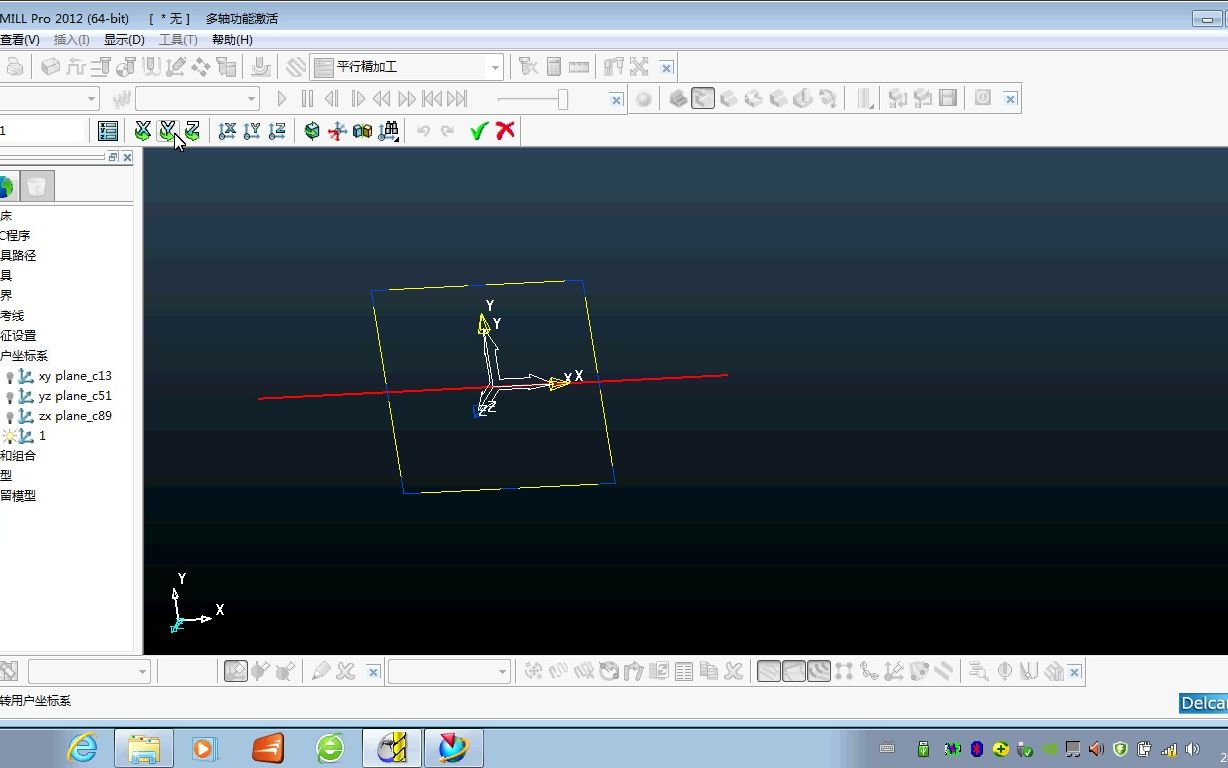Toggle lightbulb visibility of yz plane_c51
The height and width of the screenshot is (768, 1228).
[x=10, y=397]
